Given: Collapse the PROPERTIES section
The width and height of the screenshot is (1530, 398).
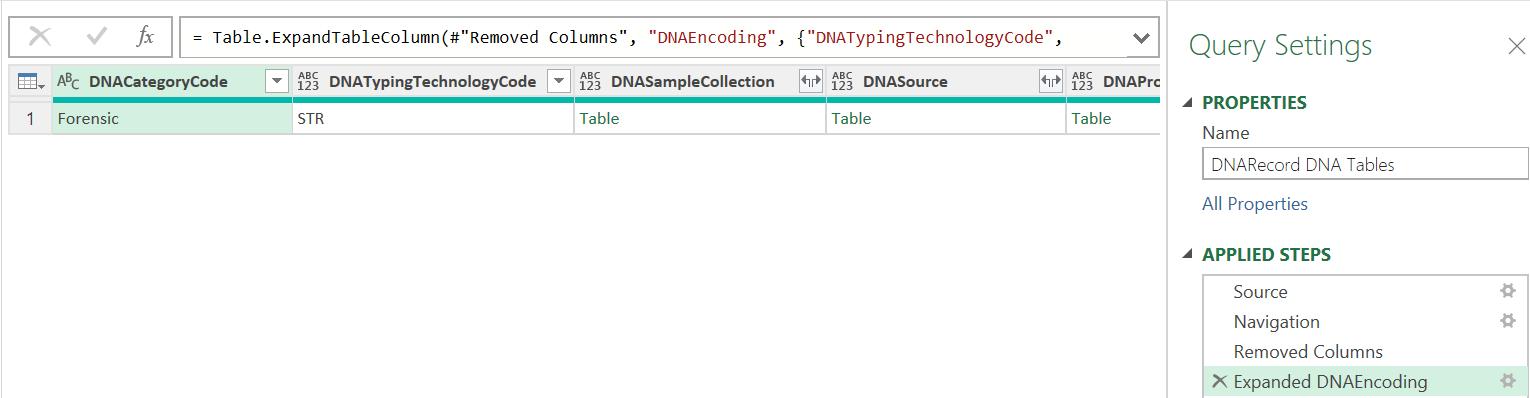Looking at the screenshot, I should coord(1188,103).
